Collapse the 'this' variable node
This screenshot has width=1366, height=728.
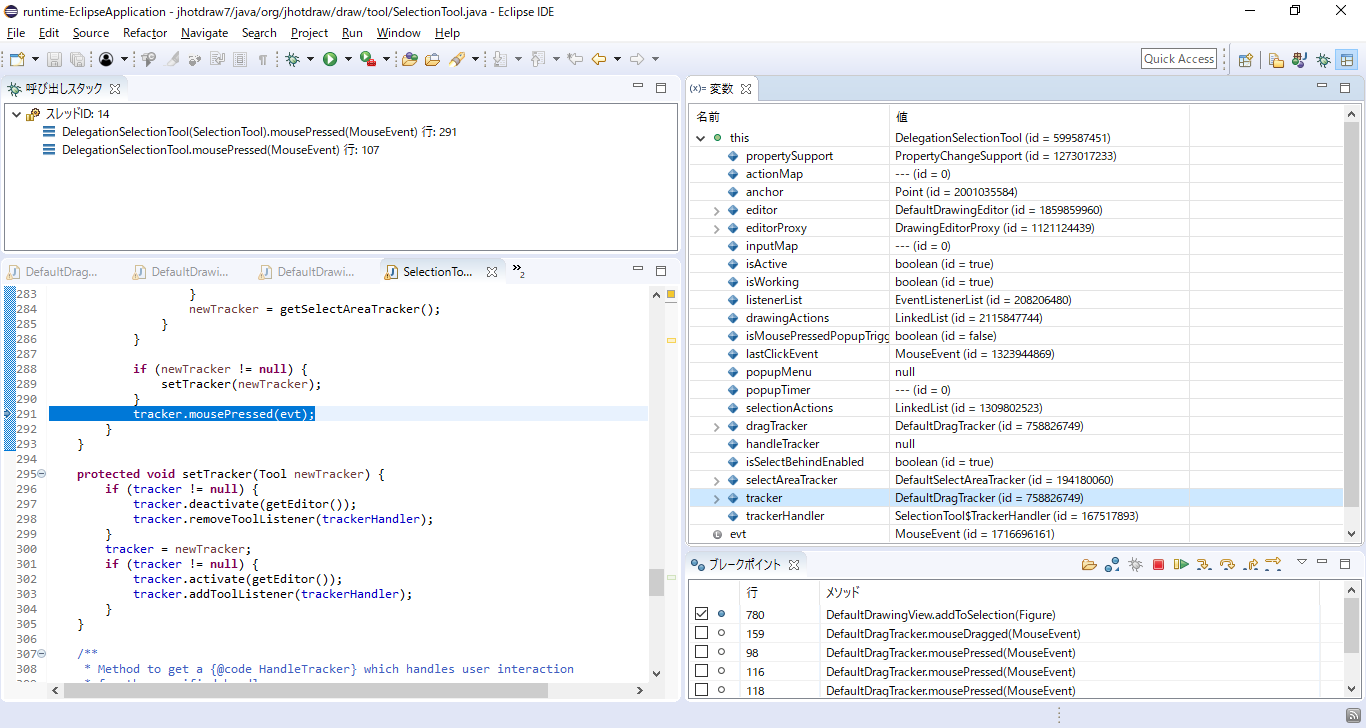click(x=701, y=138)
